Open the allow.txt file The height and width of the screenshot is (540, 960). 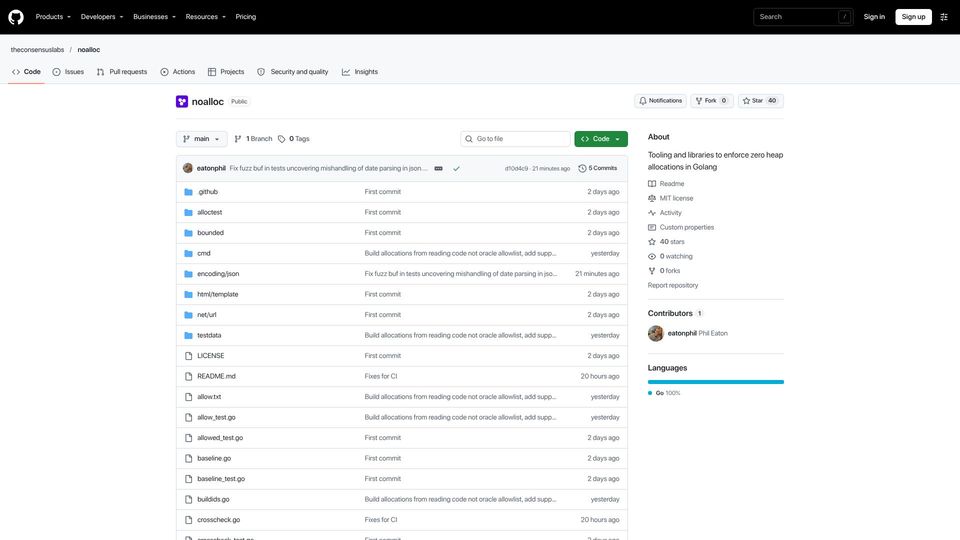pos(209,397)
